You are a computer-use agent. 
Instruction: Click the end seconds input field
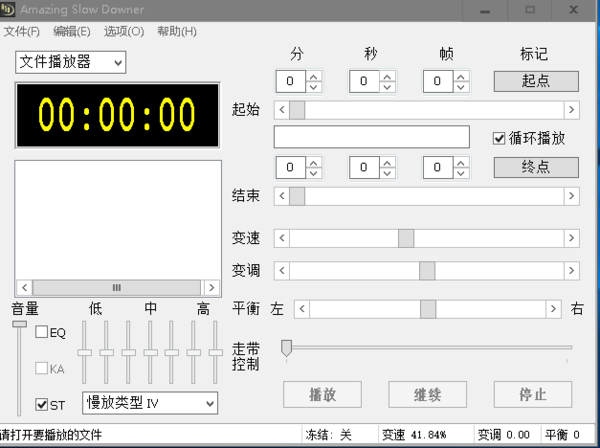(x=364, y=167)
